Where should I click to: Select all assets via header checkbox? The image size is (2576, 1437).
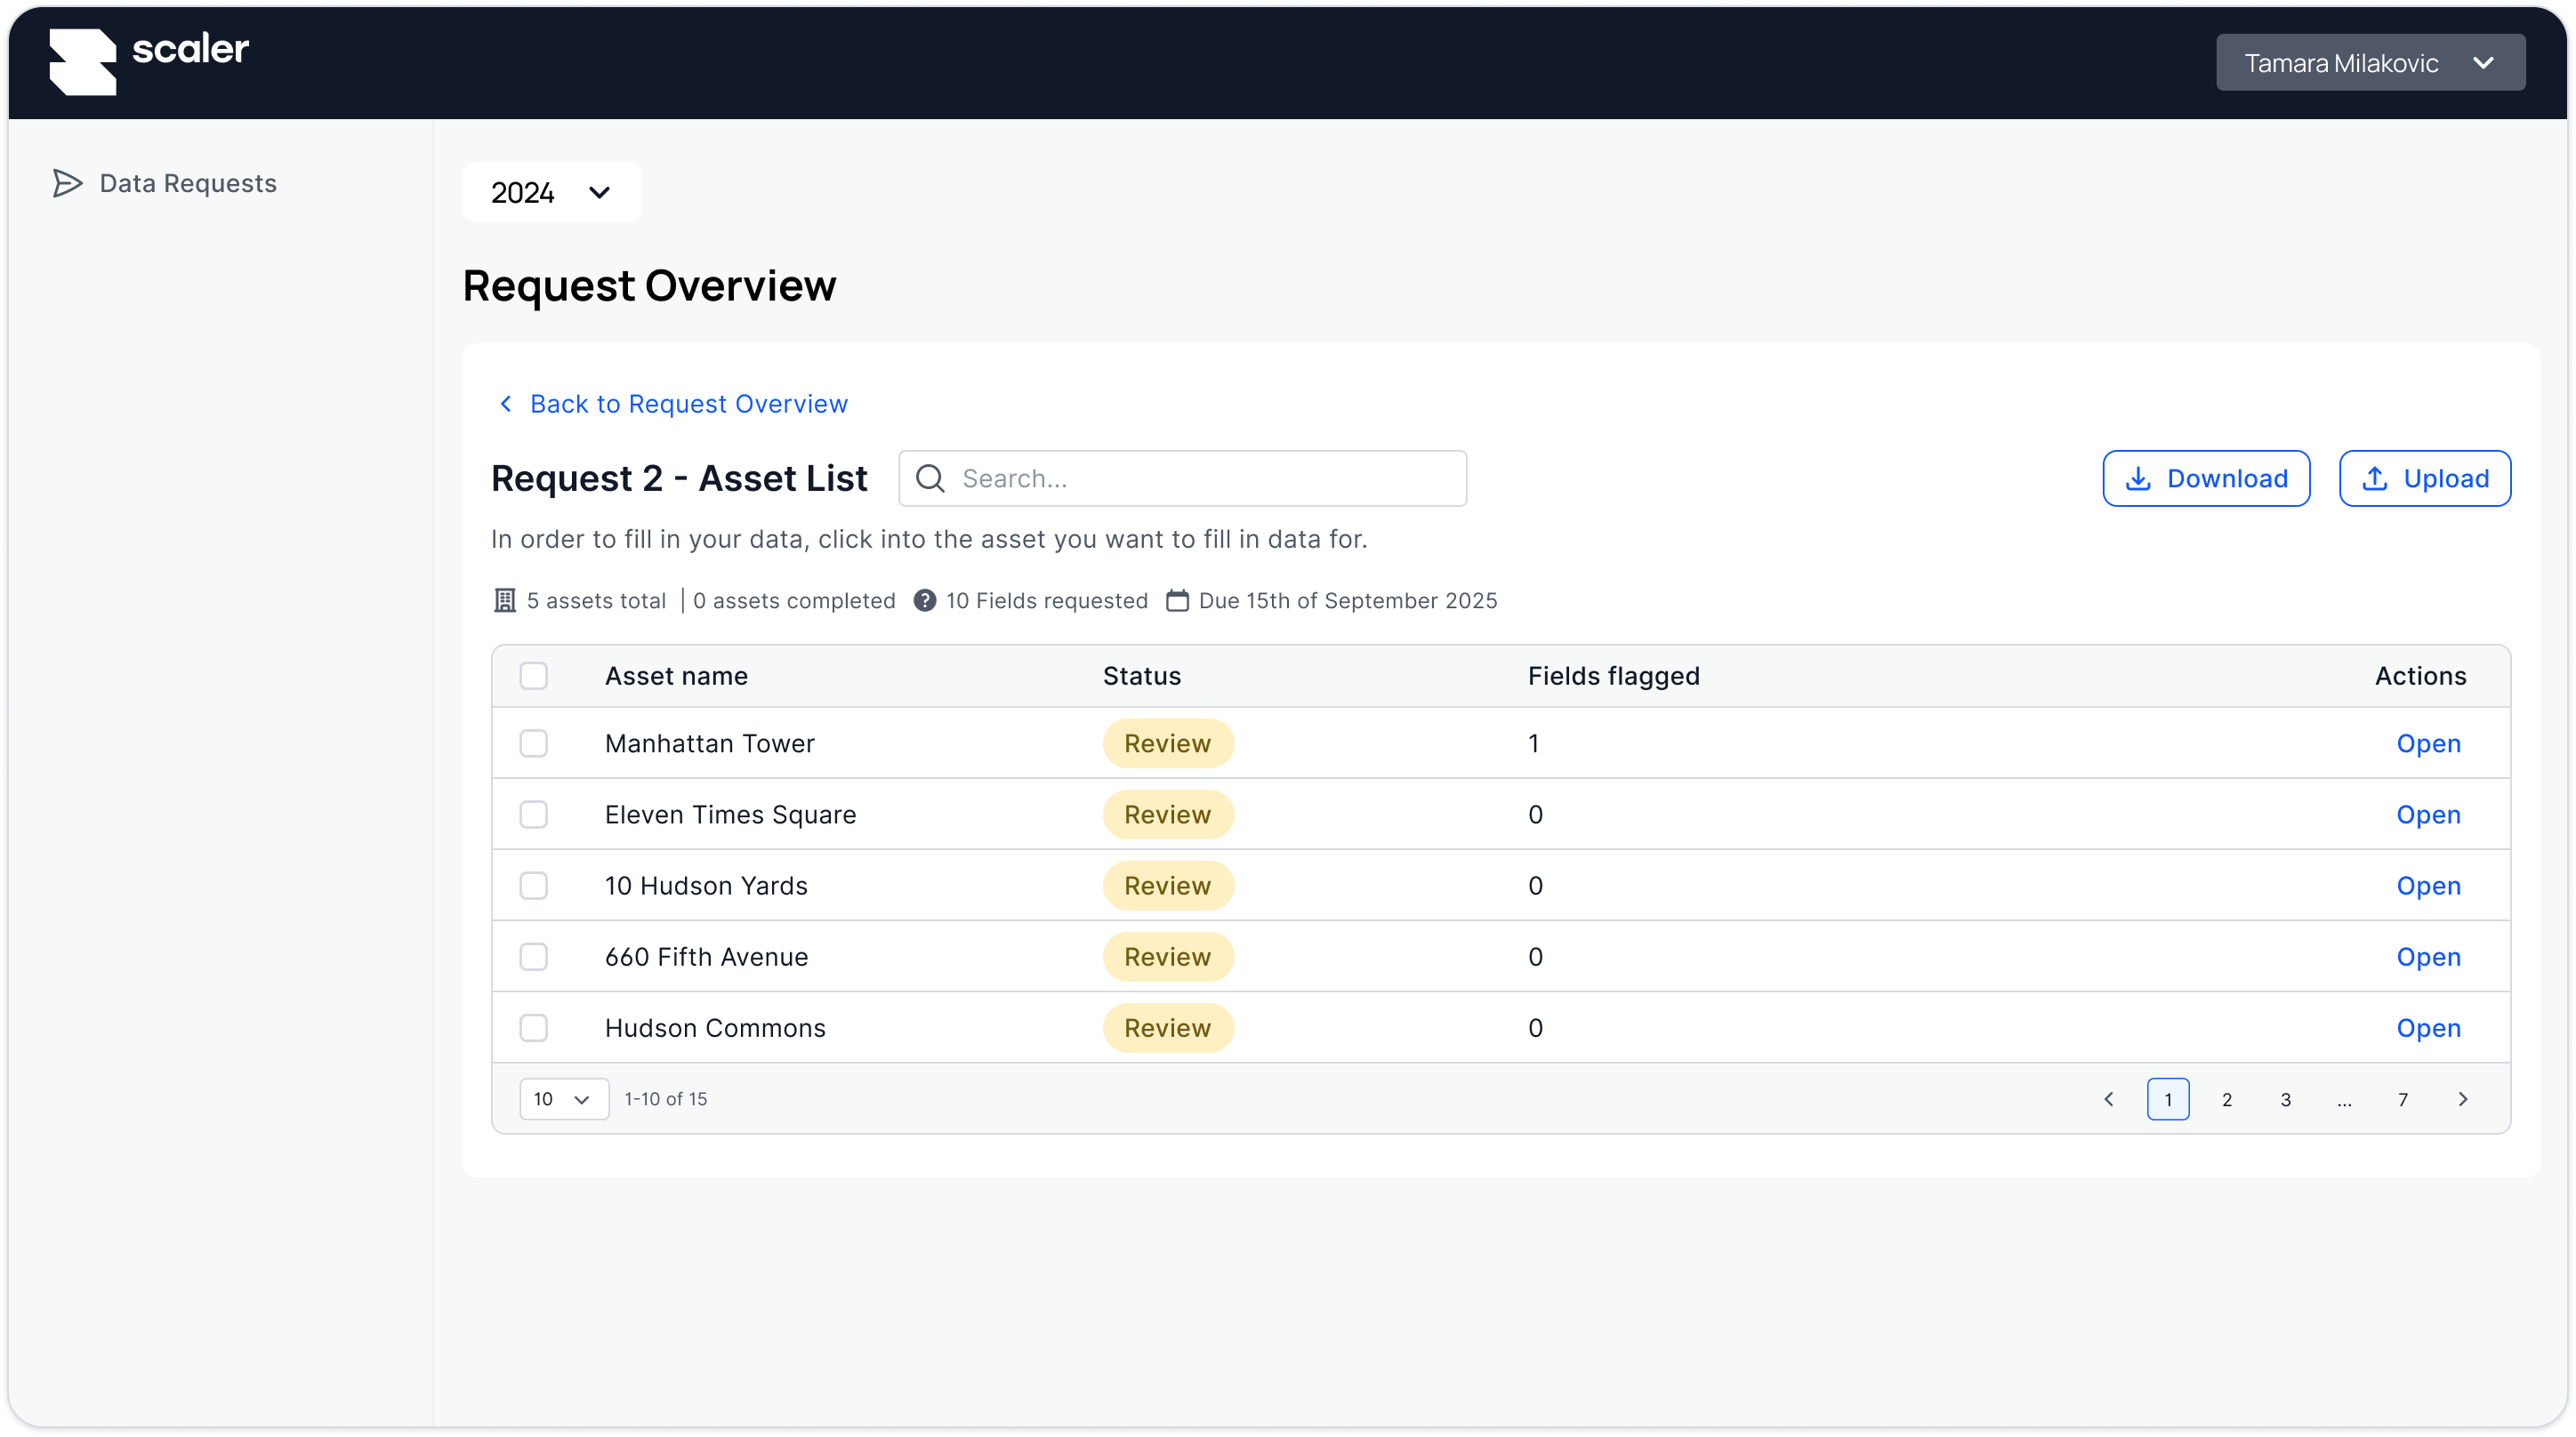click(x=534, y=676)
